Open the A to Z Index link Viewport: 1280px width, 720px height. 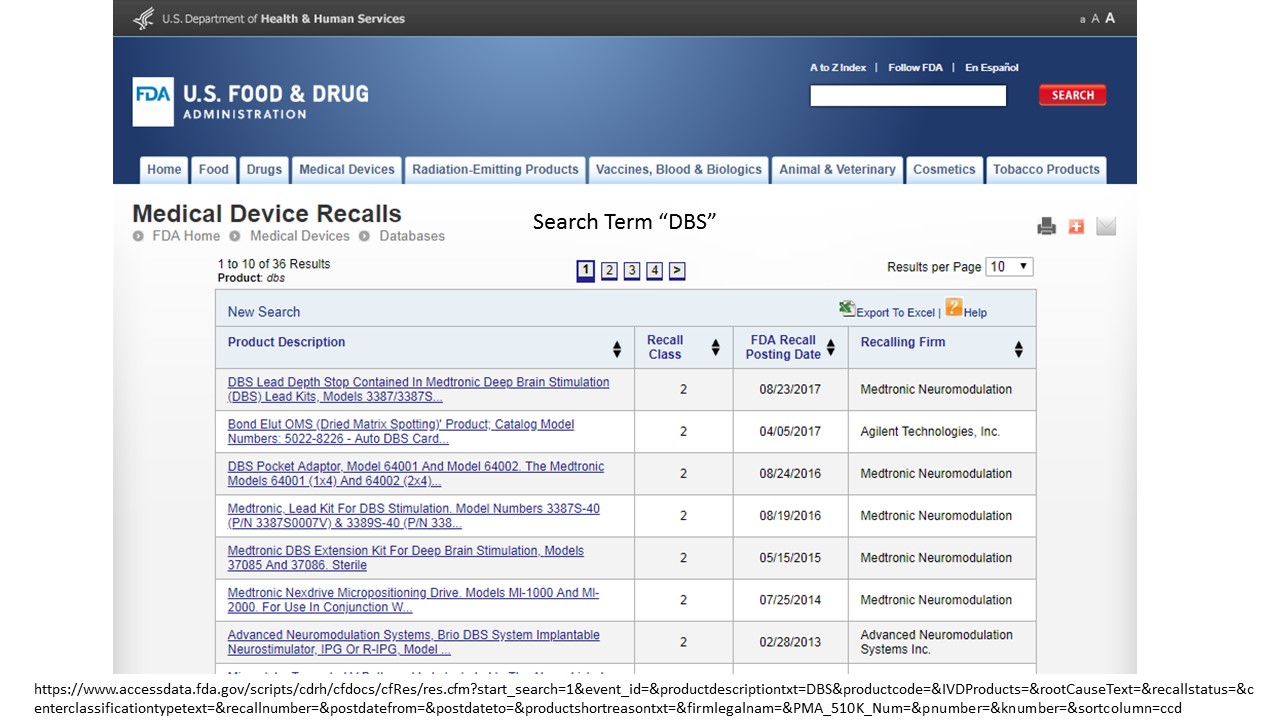click(x=838, y=68)
